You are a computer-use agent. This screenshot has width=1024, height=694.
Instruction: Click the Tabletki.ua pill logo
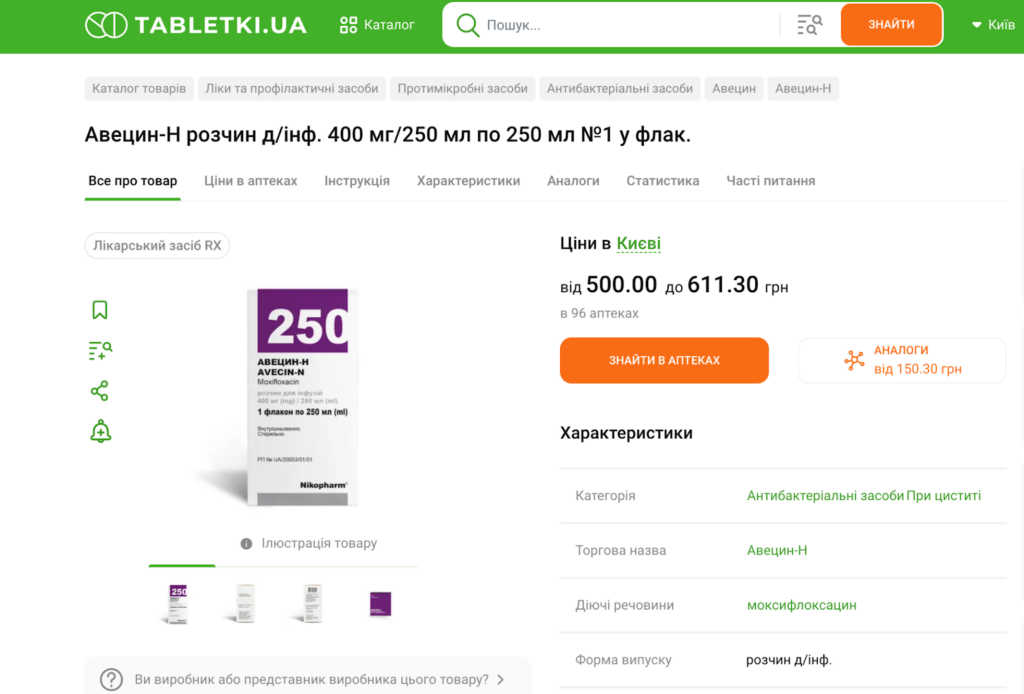(105, 25)
